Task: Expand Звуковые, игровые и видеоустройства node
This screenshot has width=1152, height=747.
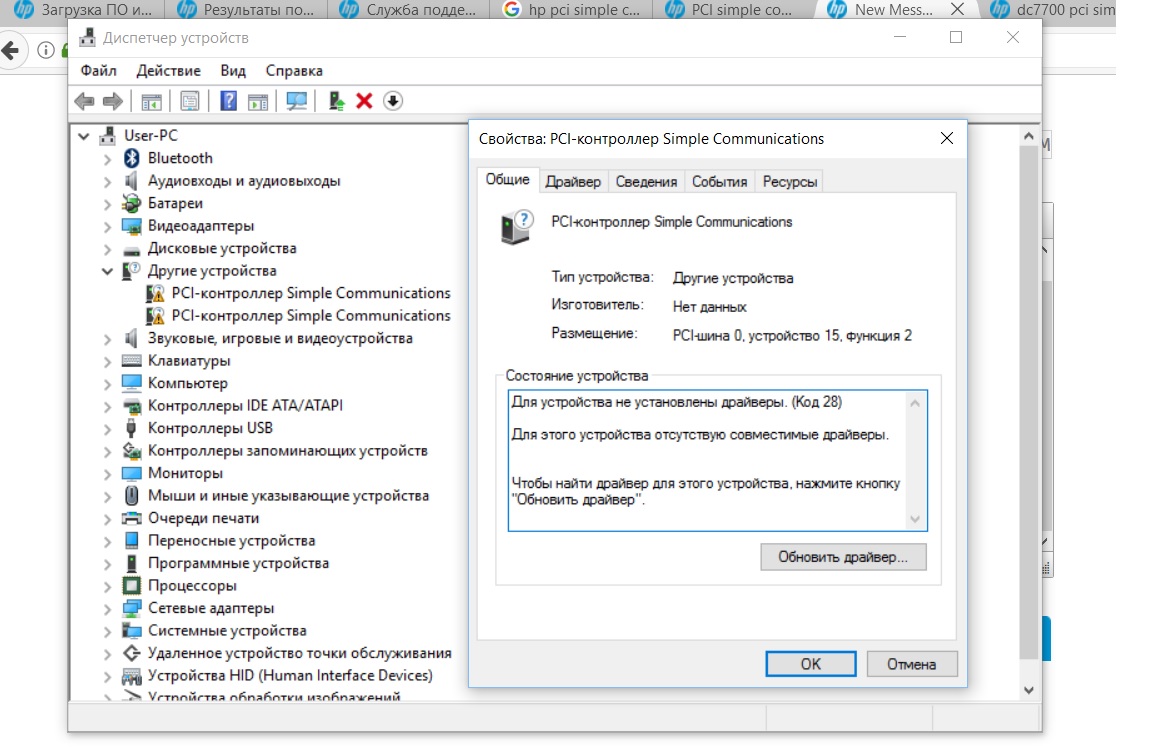Action: coord(107,339)
